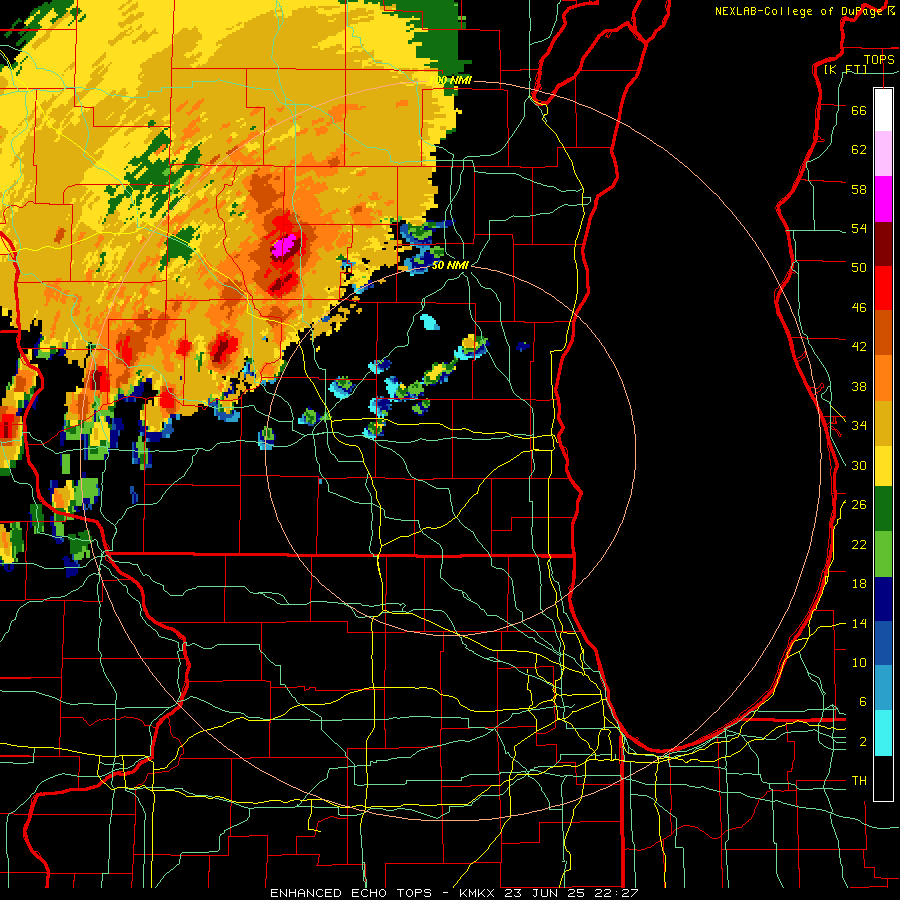This screenshot has width=900, height=900.
Task: Click the navy blue legend color segment
Action: click(x=883, y=599)
